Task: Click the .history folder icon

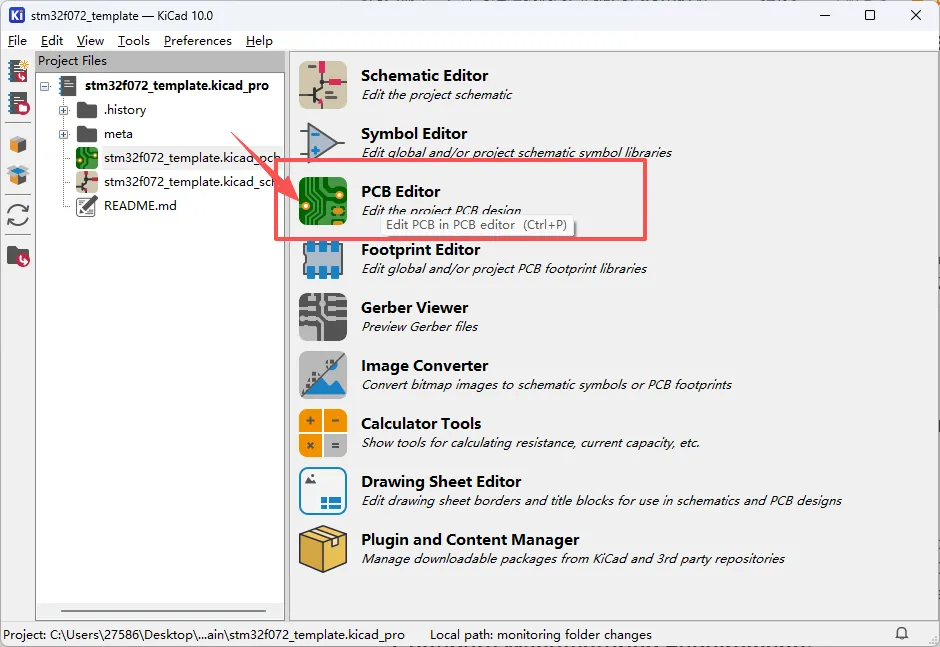Action: [x=87, y=110]
